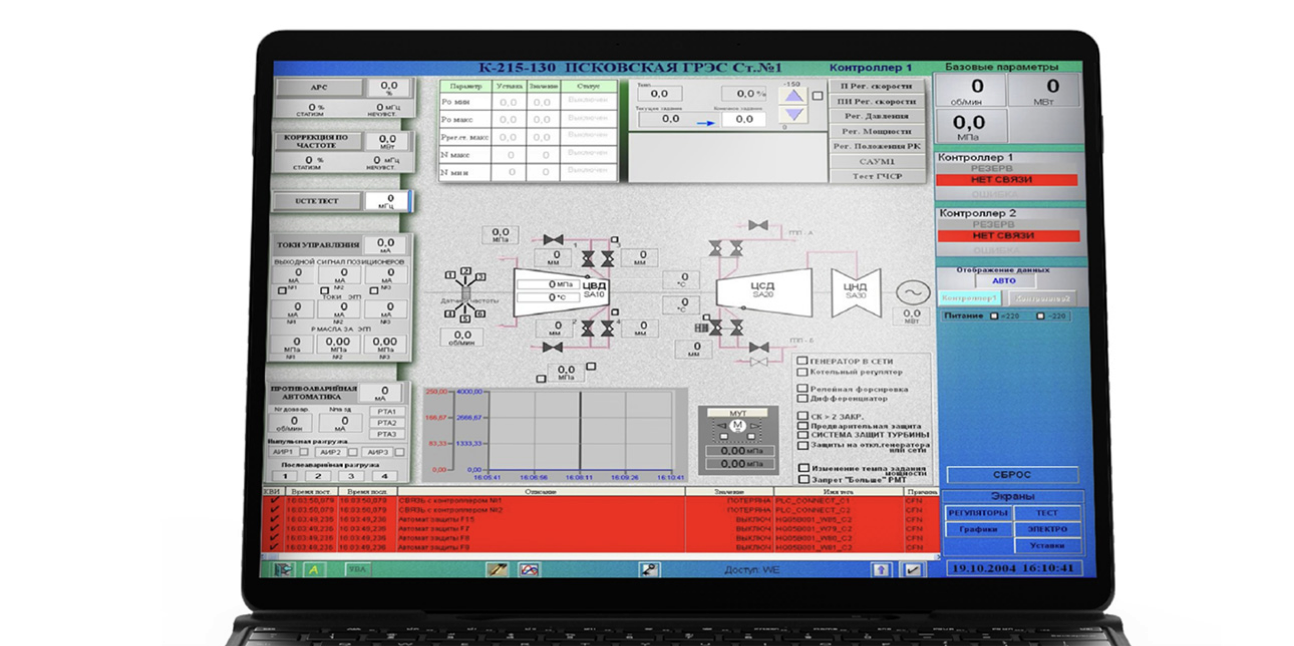Switch to the Контроллер1 data tab

point(969,298)
